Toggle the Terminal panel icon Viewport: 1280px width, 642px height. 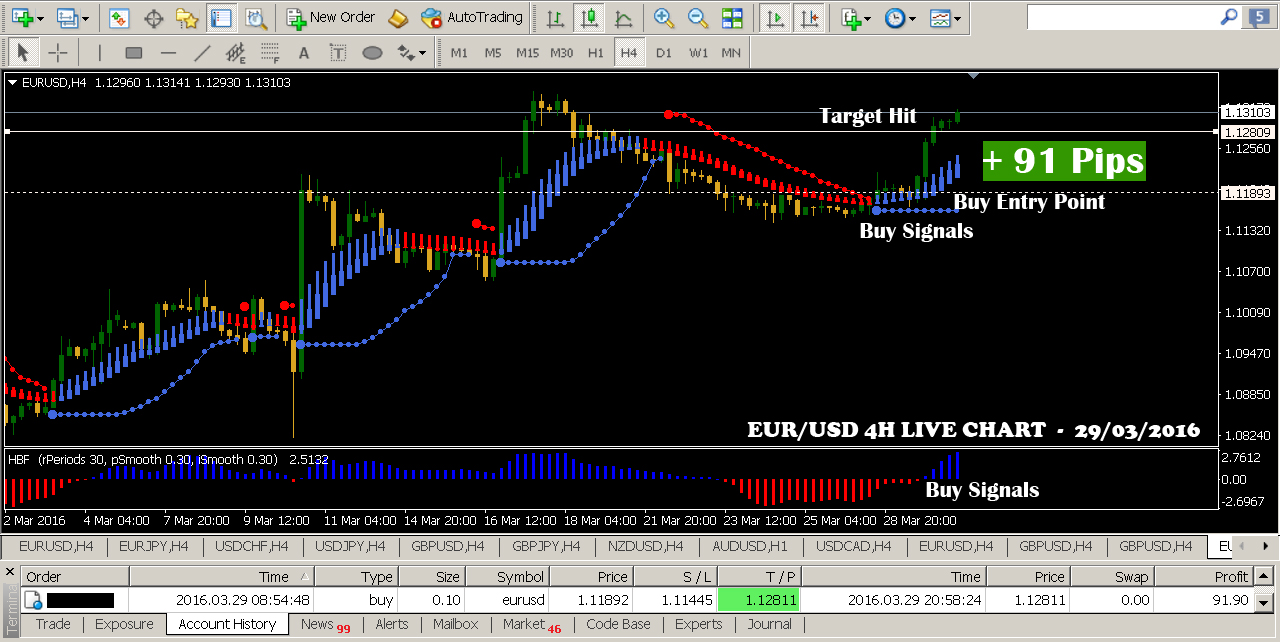click(x=221, y=18)
